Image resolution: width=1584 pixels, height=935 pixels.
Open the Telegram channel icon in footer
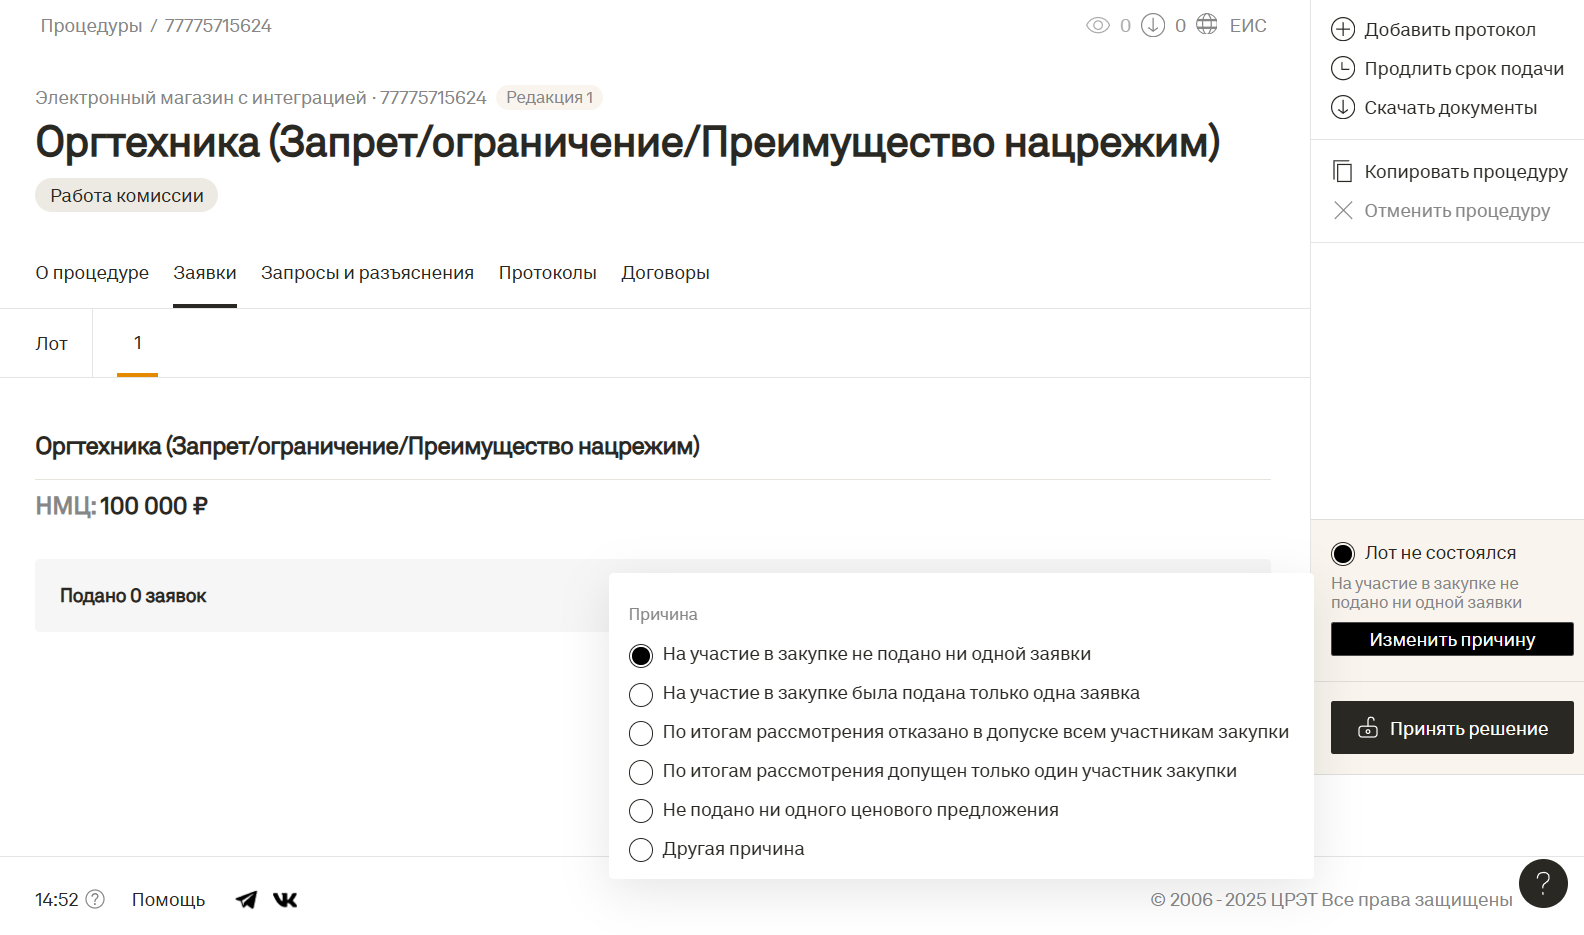[246, 900]
